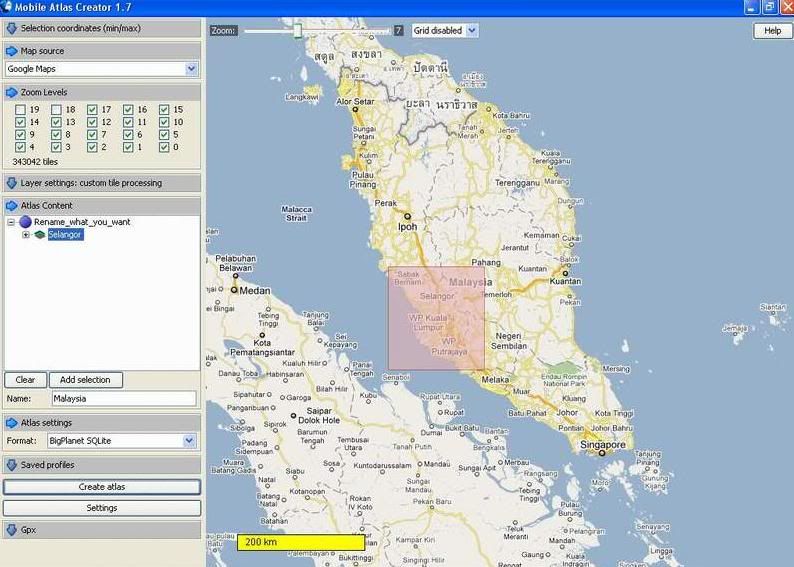Screen dimensions: 794x567
Task: Click the Atlas Content arrow icon
Action: coord(12,206)
